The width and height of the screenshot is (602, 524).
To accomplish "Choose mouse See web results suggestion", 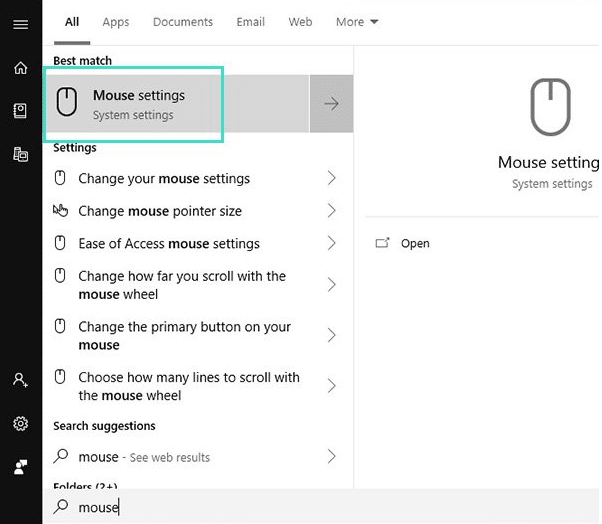I will click(x=144, y=457).
